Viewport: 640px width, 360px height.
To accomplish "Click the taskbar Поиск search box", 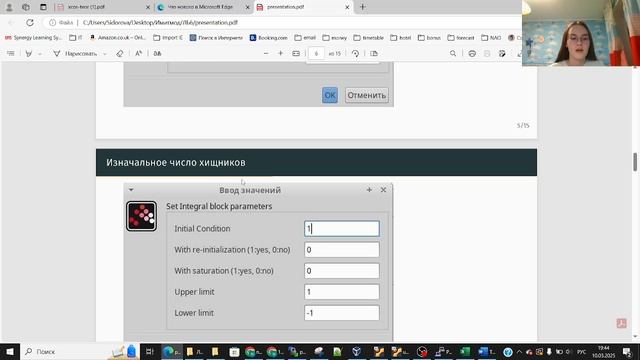I will tap(80, 351).
